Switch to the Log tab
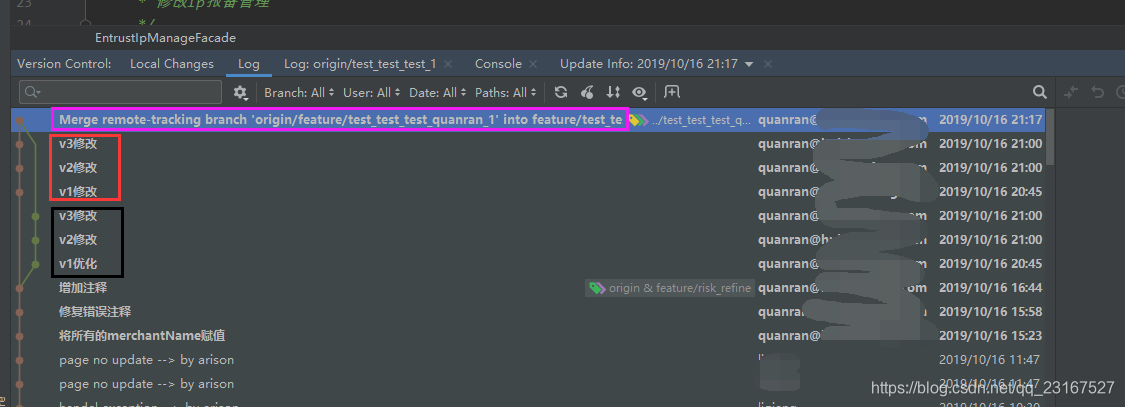The height and width of the screenshot is (407, 1125). tap(248, 64)
